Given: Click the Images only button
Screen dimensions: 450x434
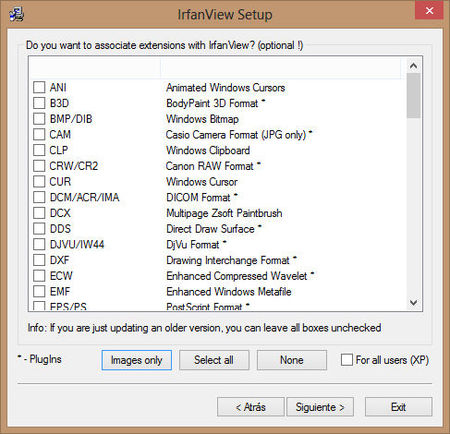Looking at the screenshot, I should click(x=137, y=360).
